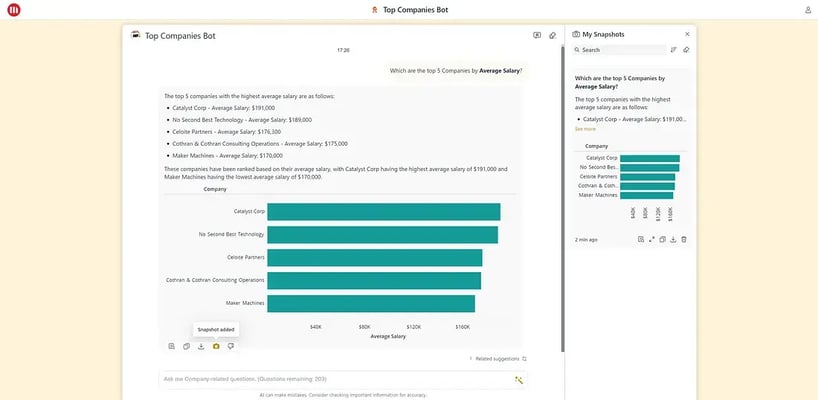Download the saved snapshot from My Snapshots
Screen dimensions: 818x400
click(673, 239)
